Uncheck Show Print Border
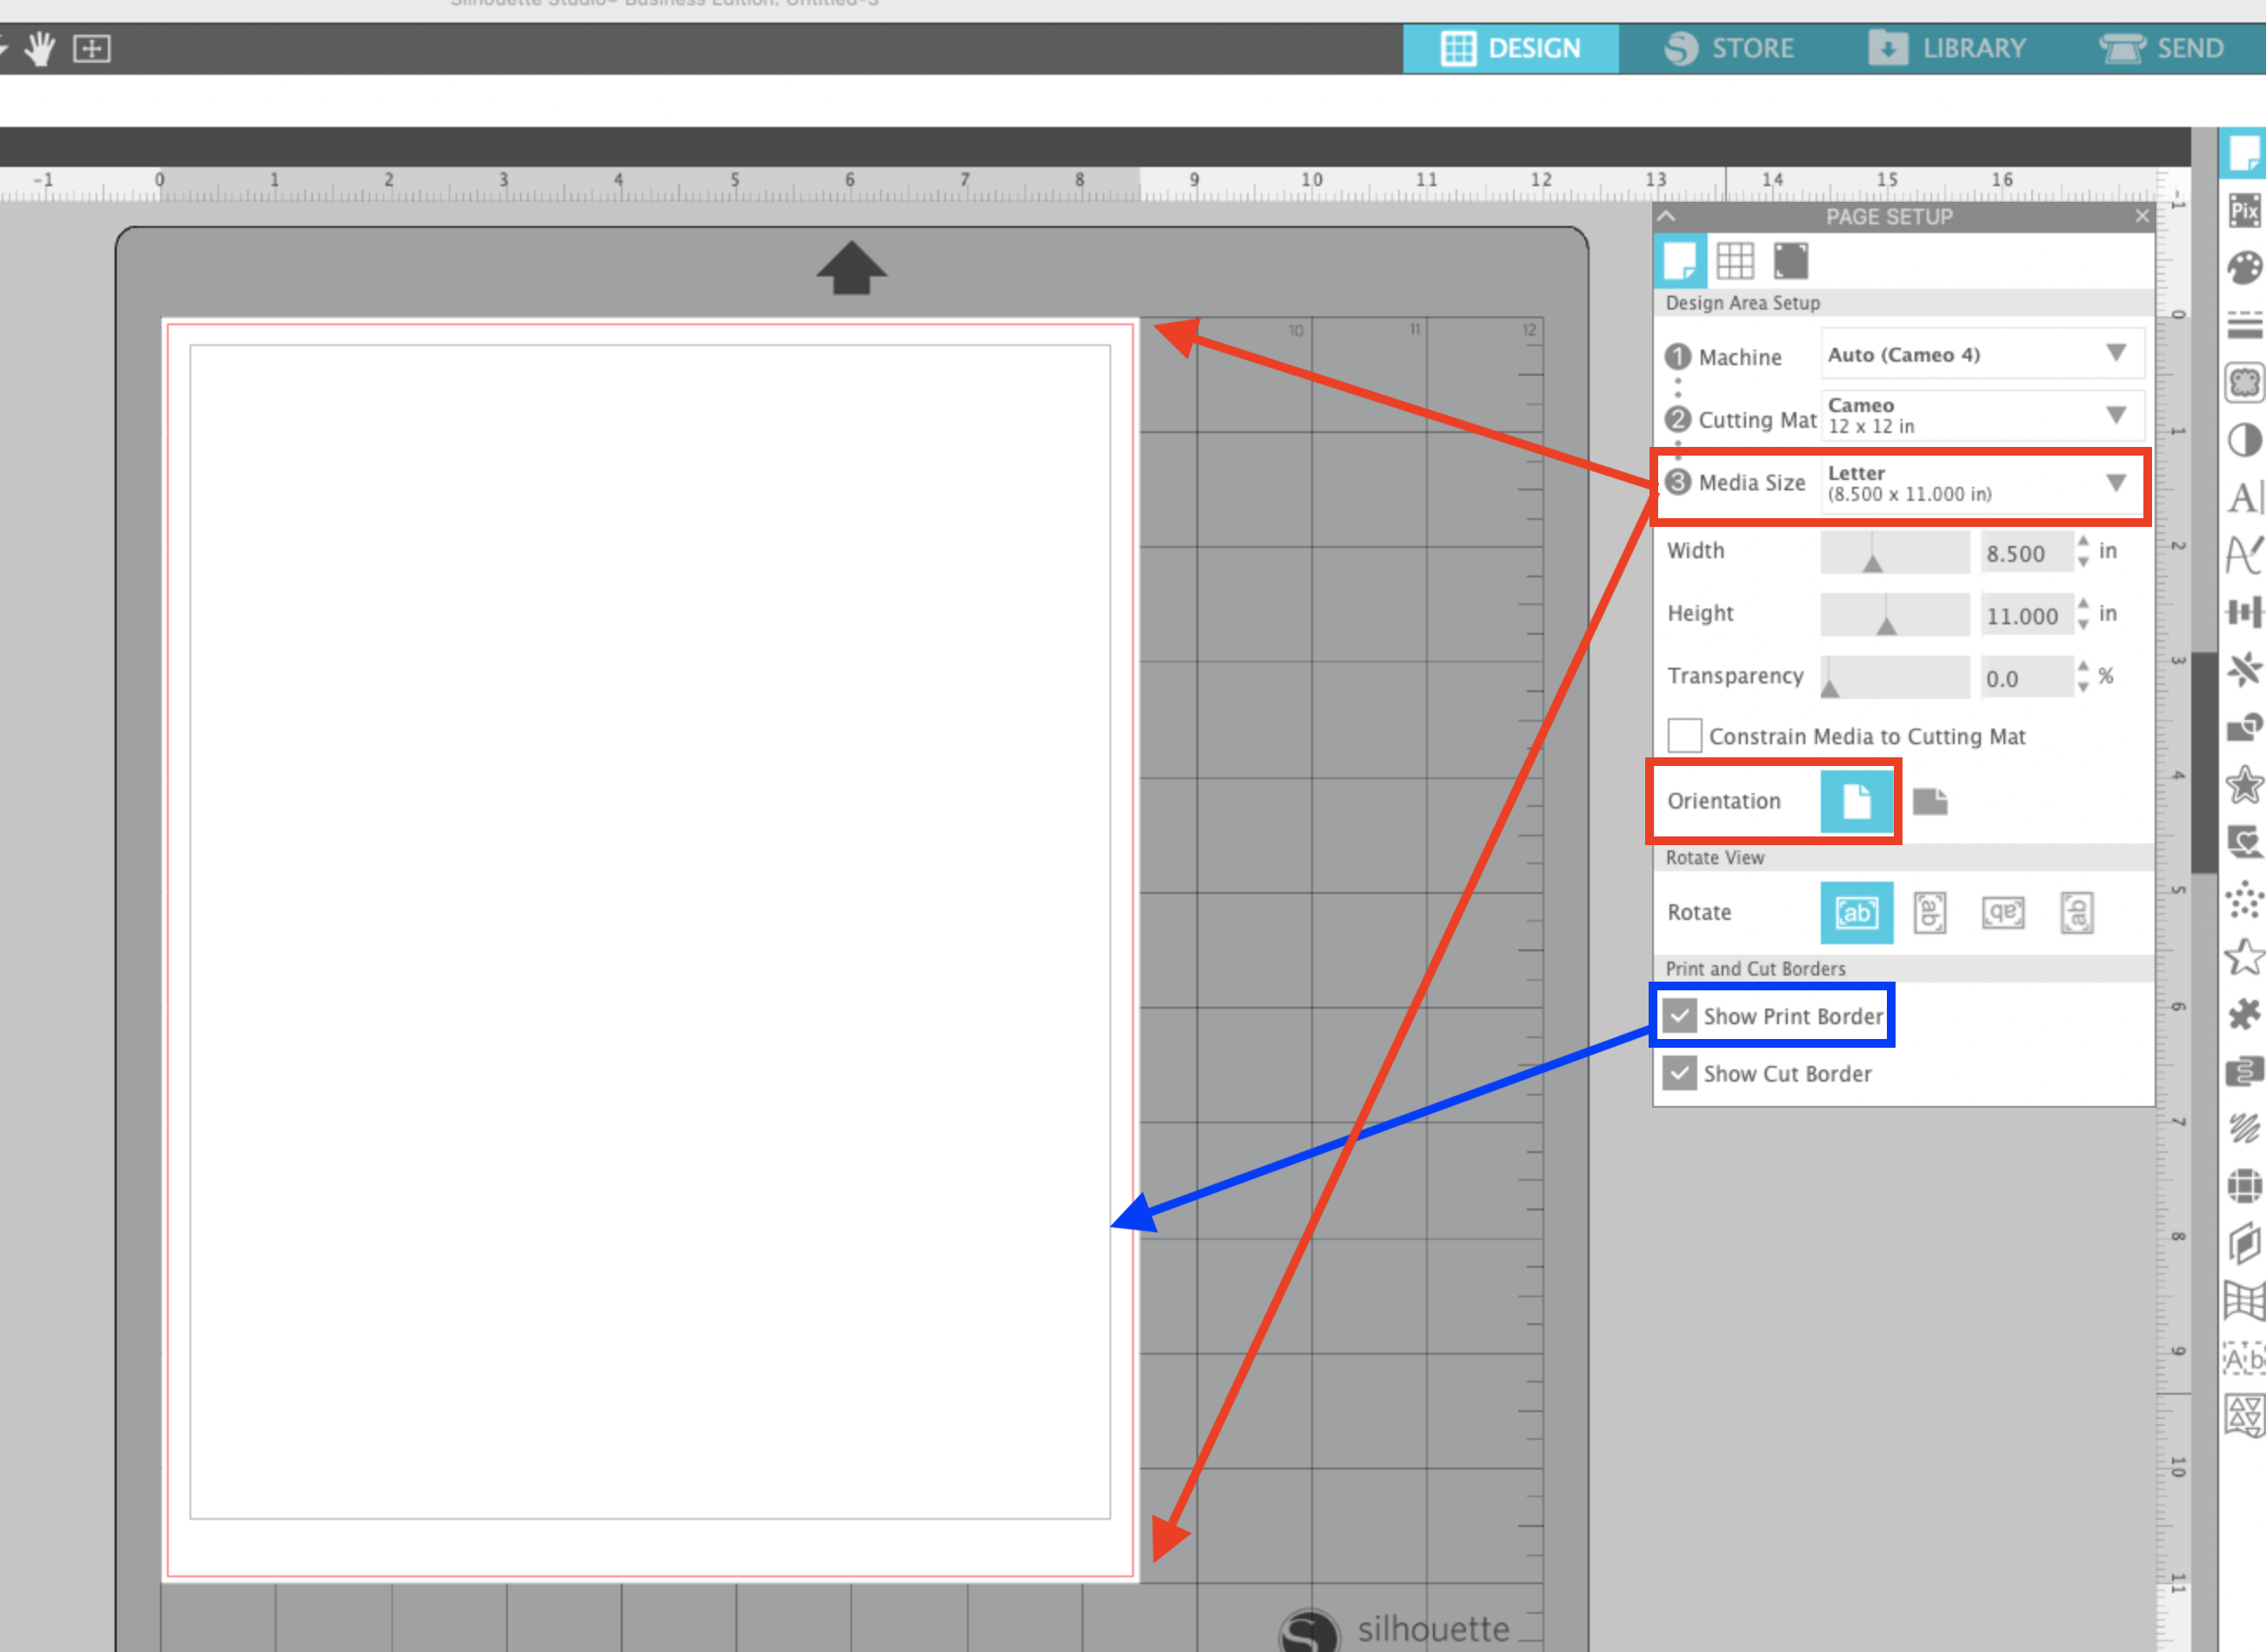This screenshot has height=1652, width=2266. pos(1680,1016)
